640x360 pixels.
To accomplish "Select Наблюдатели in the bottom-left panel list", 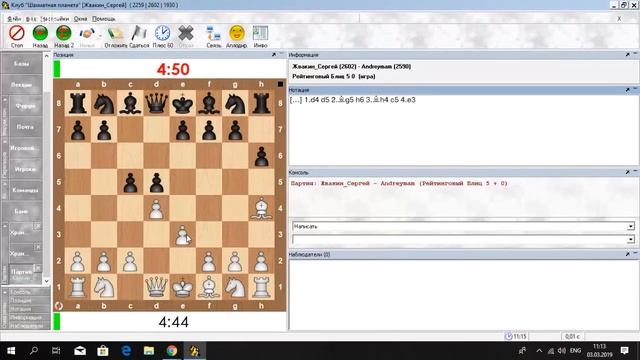I will click(26, 326).
